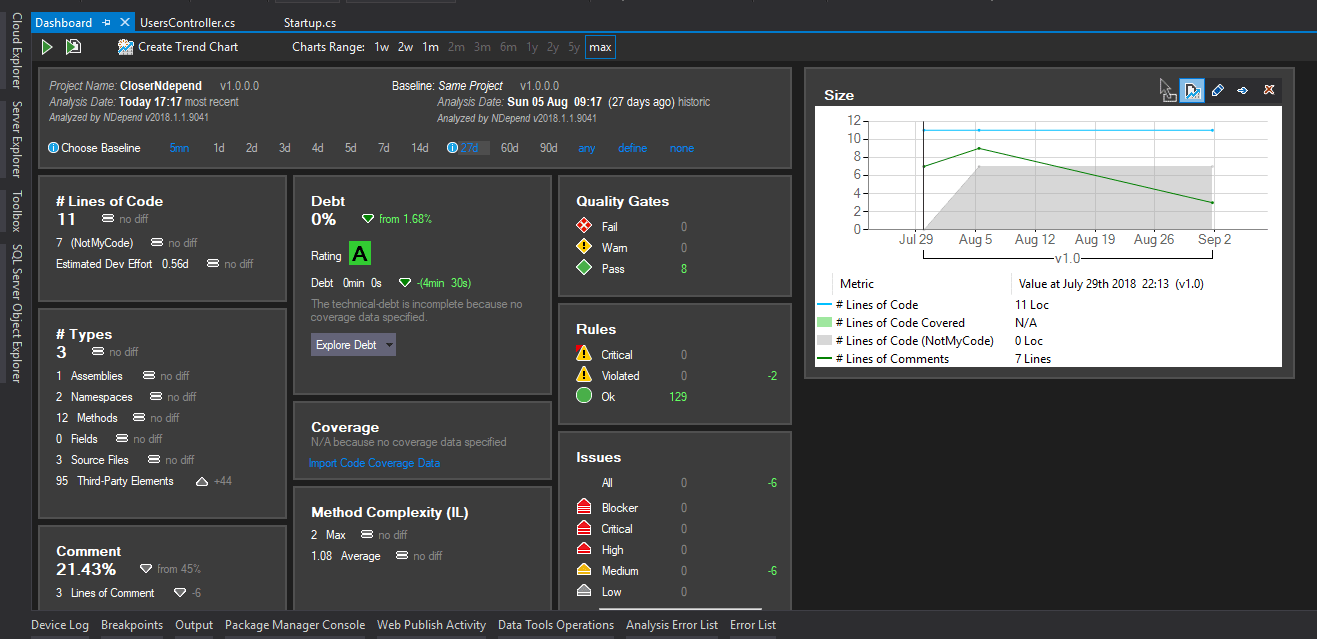Click the blue arrow icon on Size chart
Image resolution: width=1317 pixels, height=639 pixels.
pos(1242,90)
